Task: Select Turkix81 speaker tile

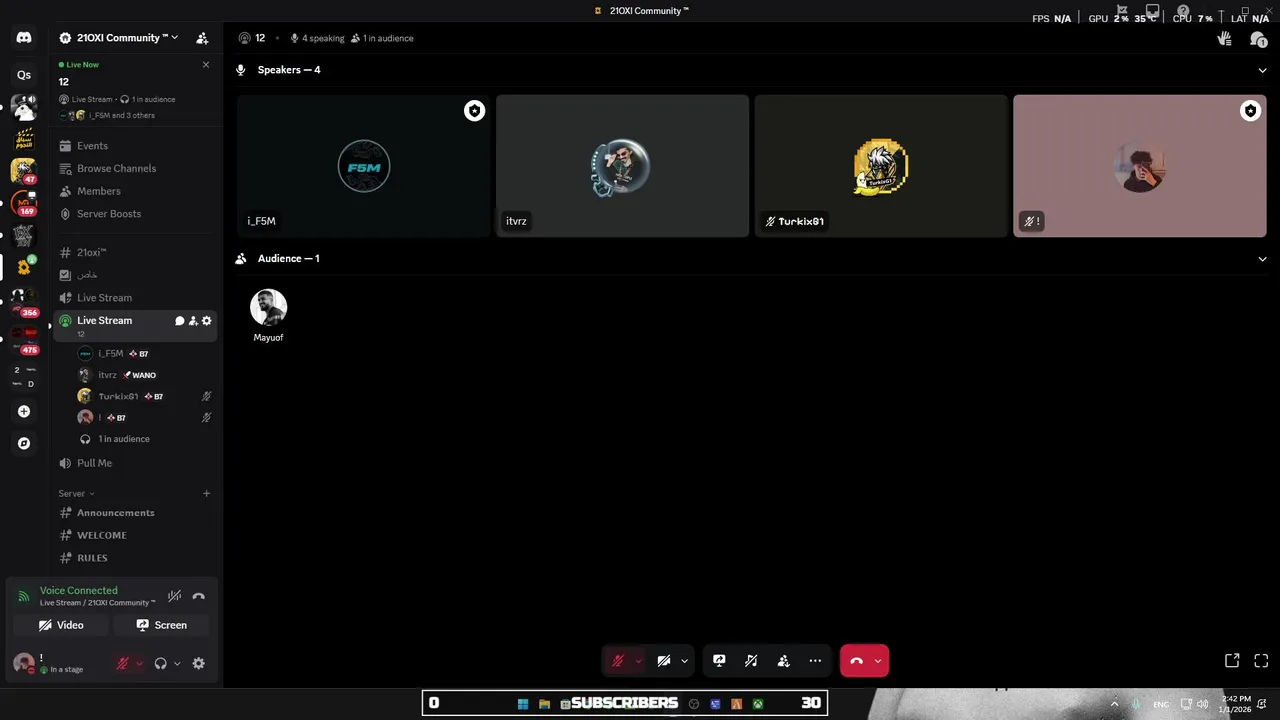Action: [881, 166]
